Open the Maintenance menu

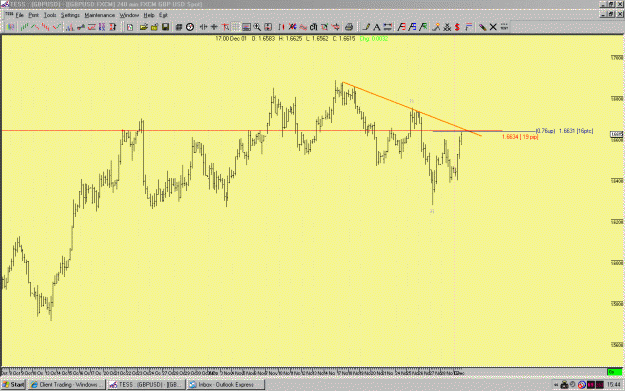[x=100, y=15]
